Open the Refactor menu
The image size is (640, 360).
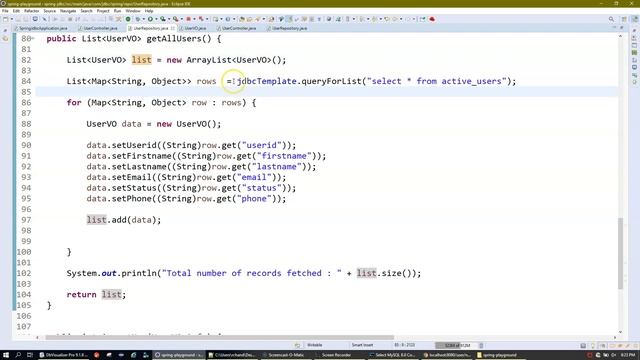pos(31,11)
